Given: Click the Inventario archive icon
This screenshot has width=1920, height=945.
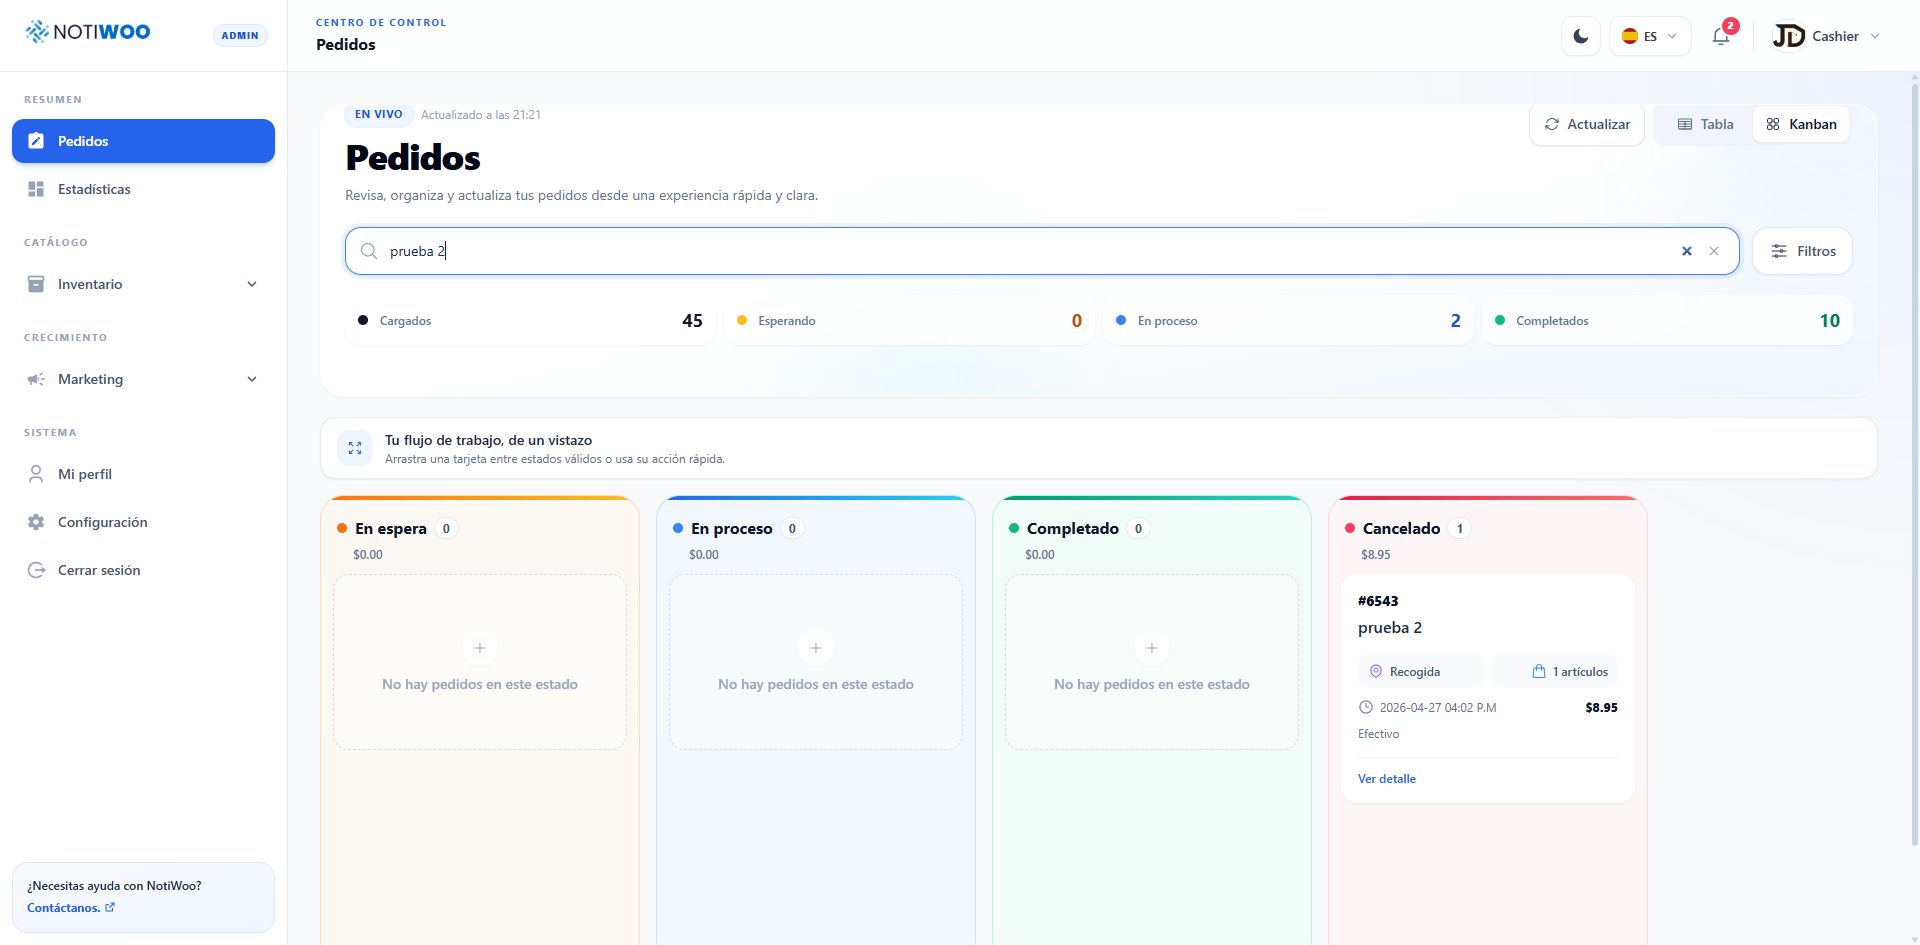Looking at the screenshot, I should [x=36, y=284].
